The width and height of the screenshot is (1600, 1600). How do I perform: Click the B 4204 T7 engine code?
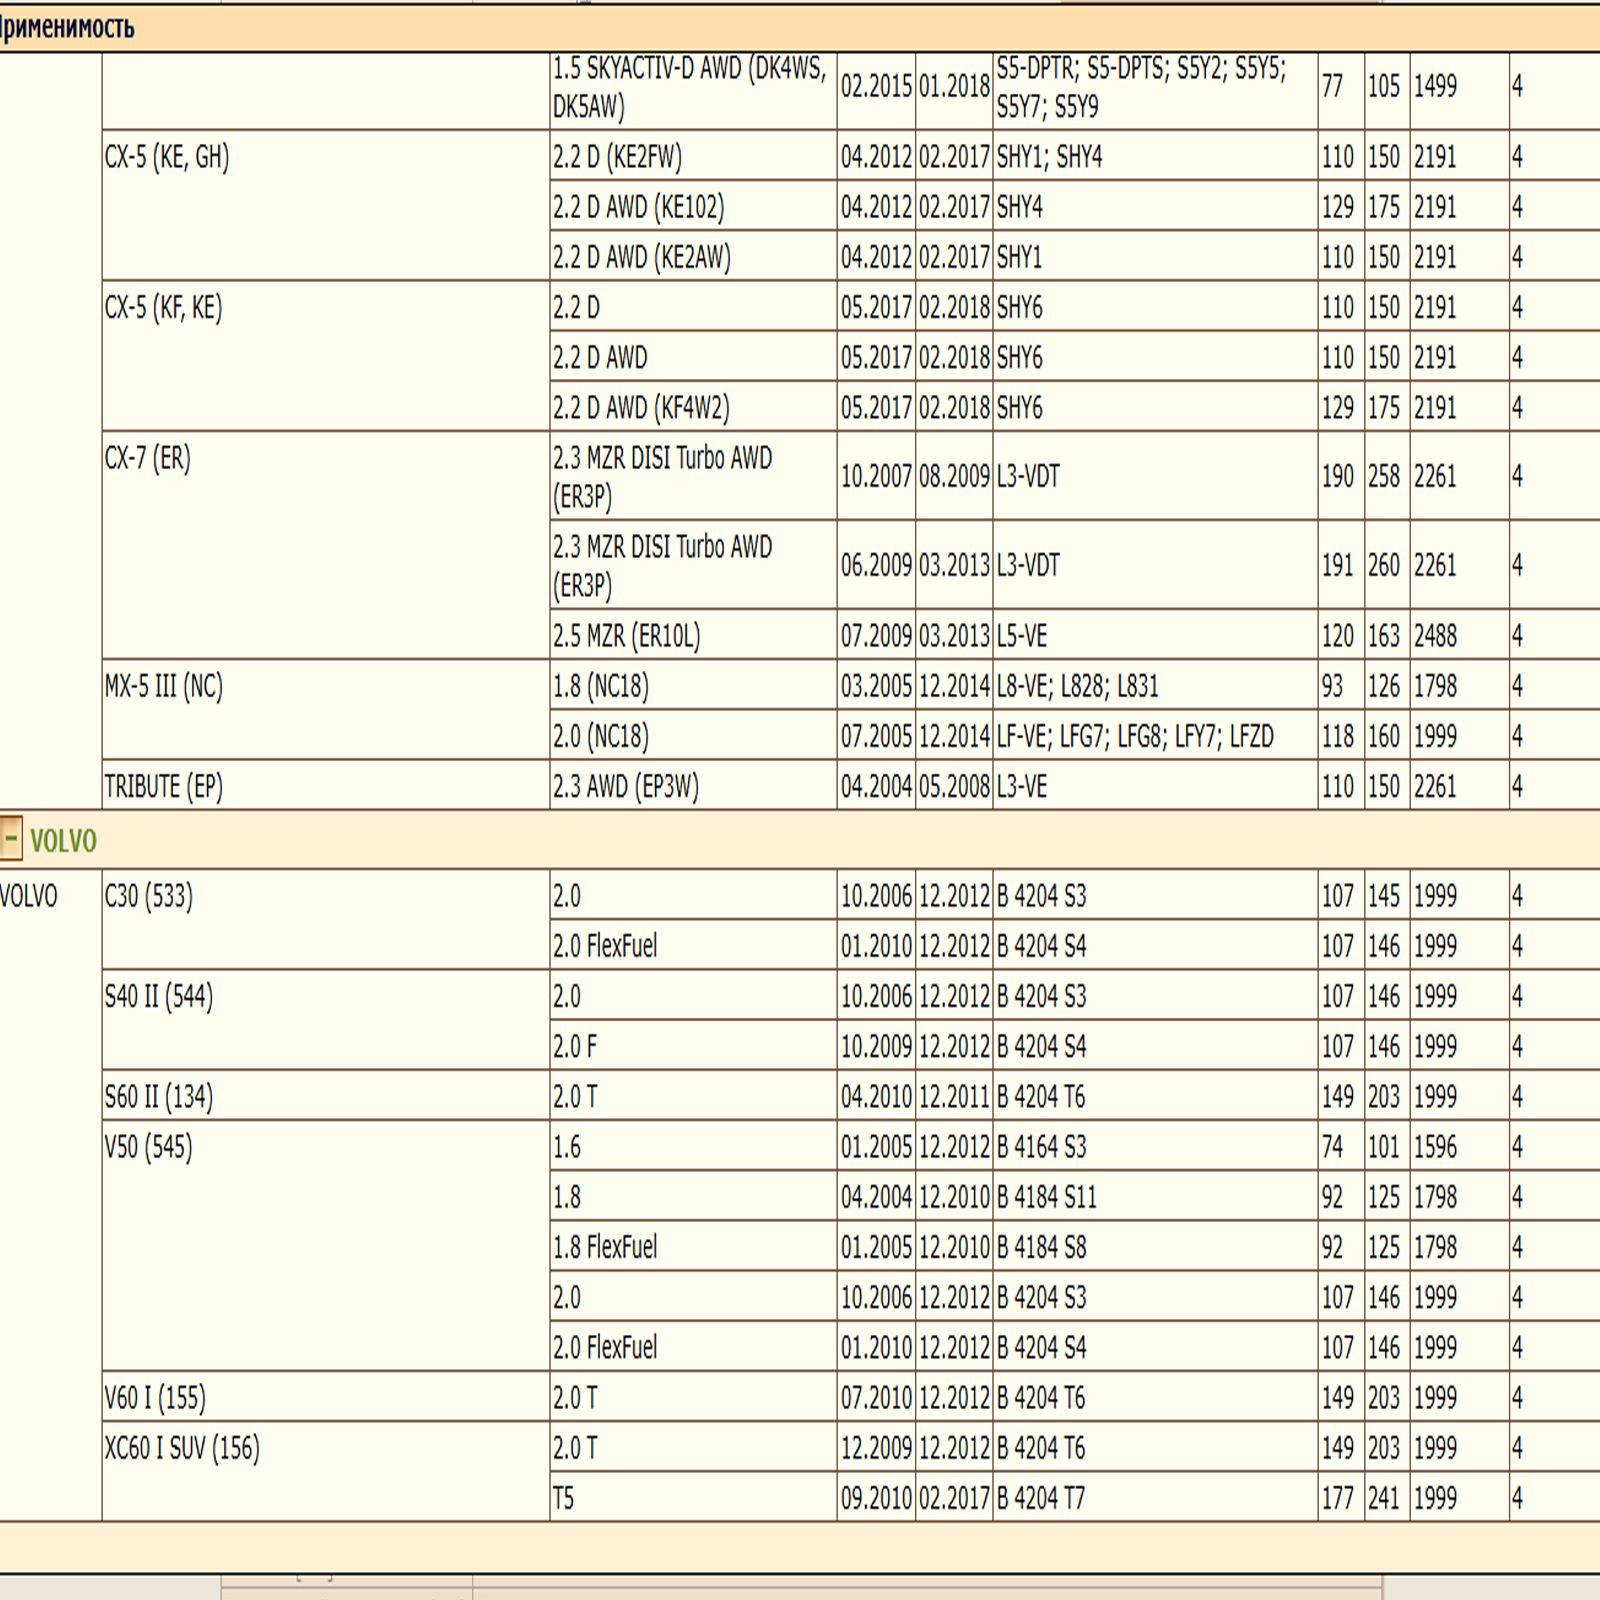(1040, 1498)
